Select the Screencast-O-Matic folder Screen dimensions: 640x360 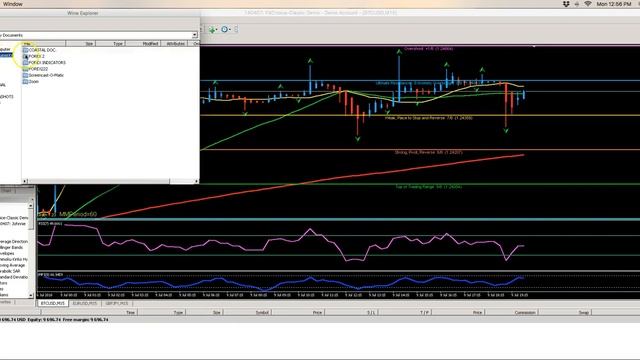tap(46, 76)
